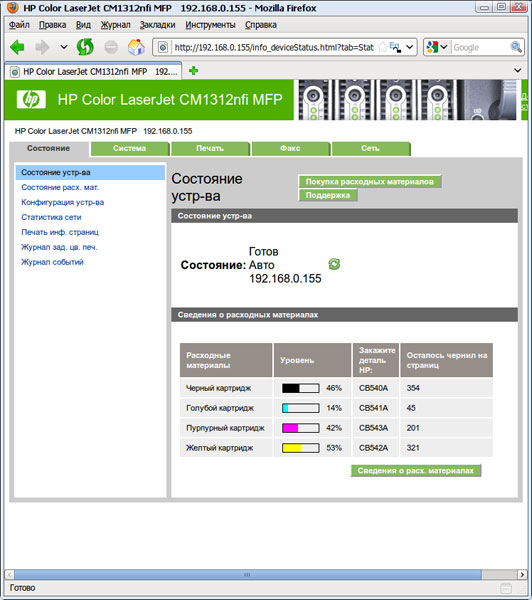Click the URL address field

(x=274, y=47)
